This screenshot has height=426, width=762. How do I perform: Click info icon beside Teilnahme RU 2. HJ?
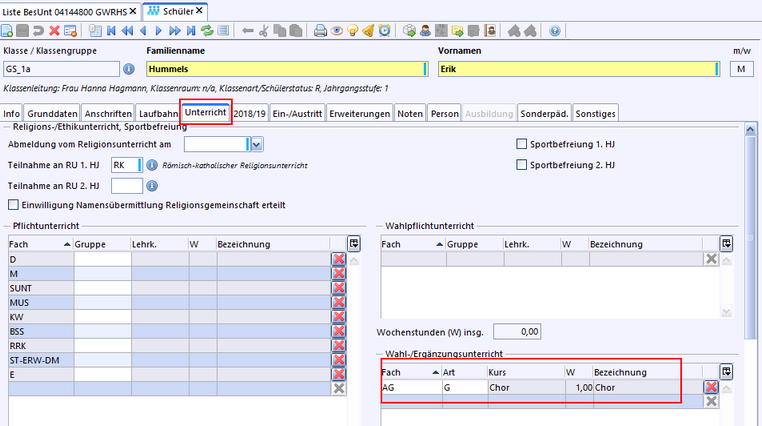point(152,186)
